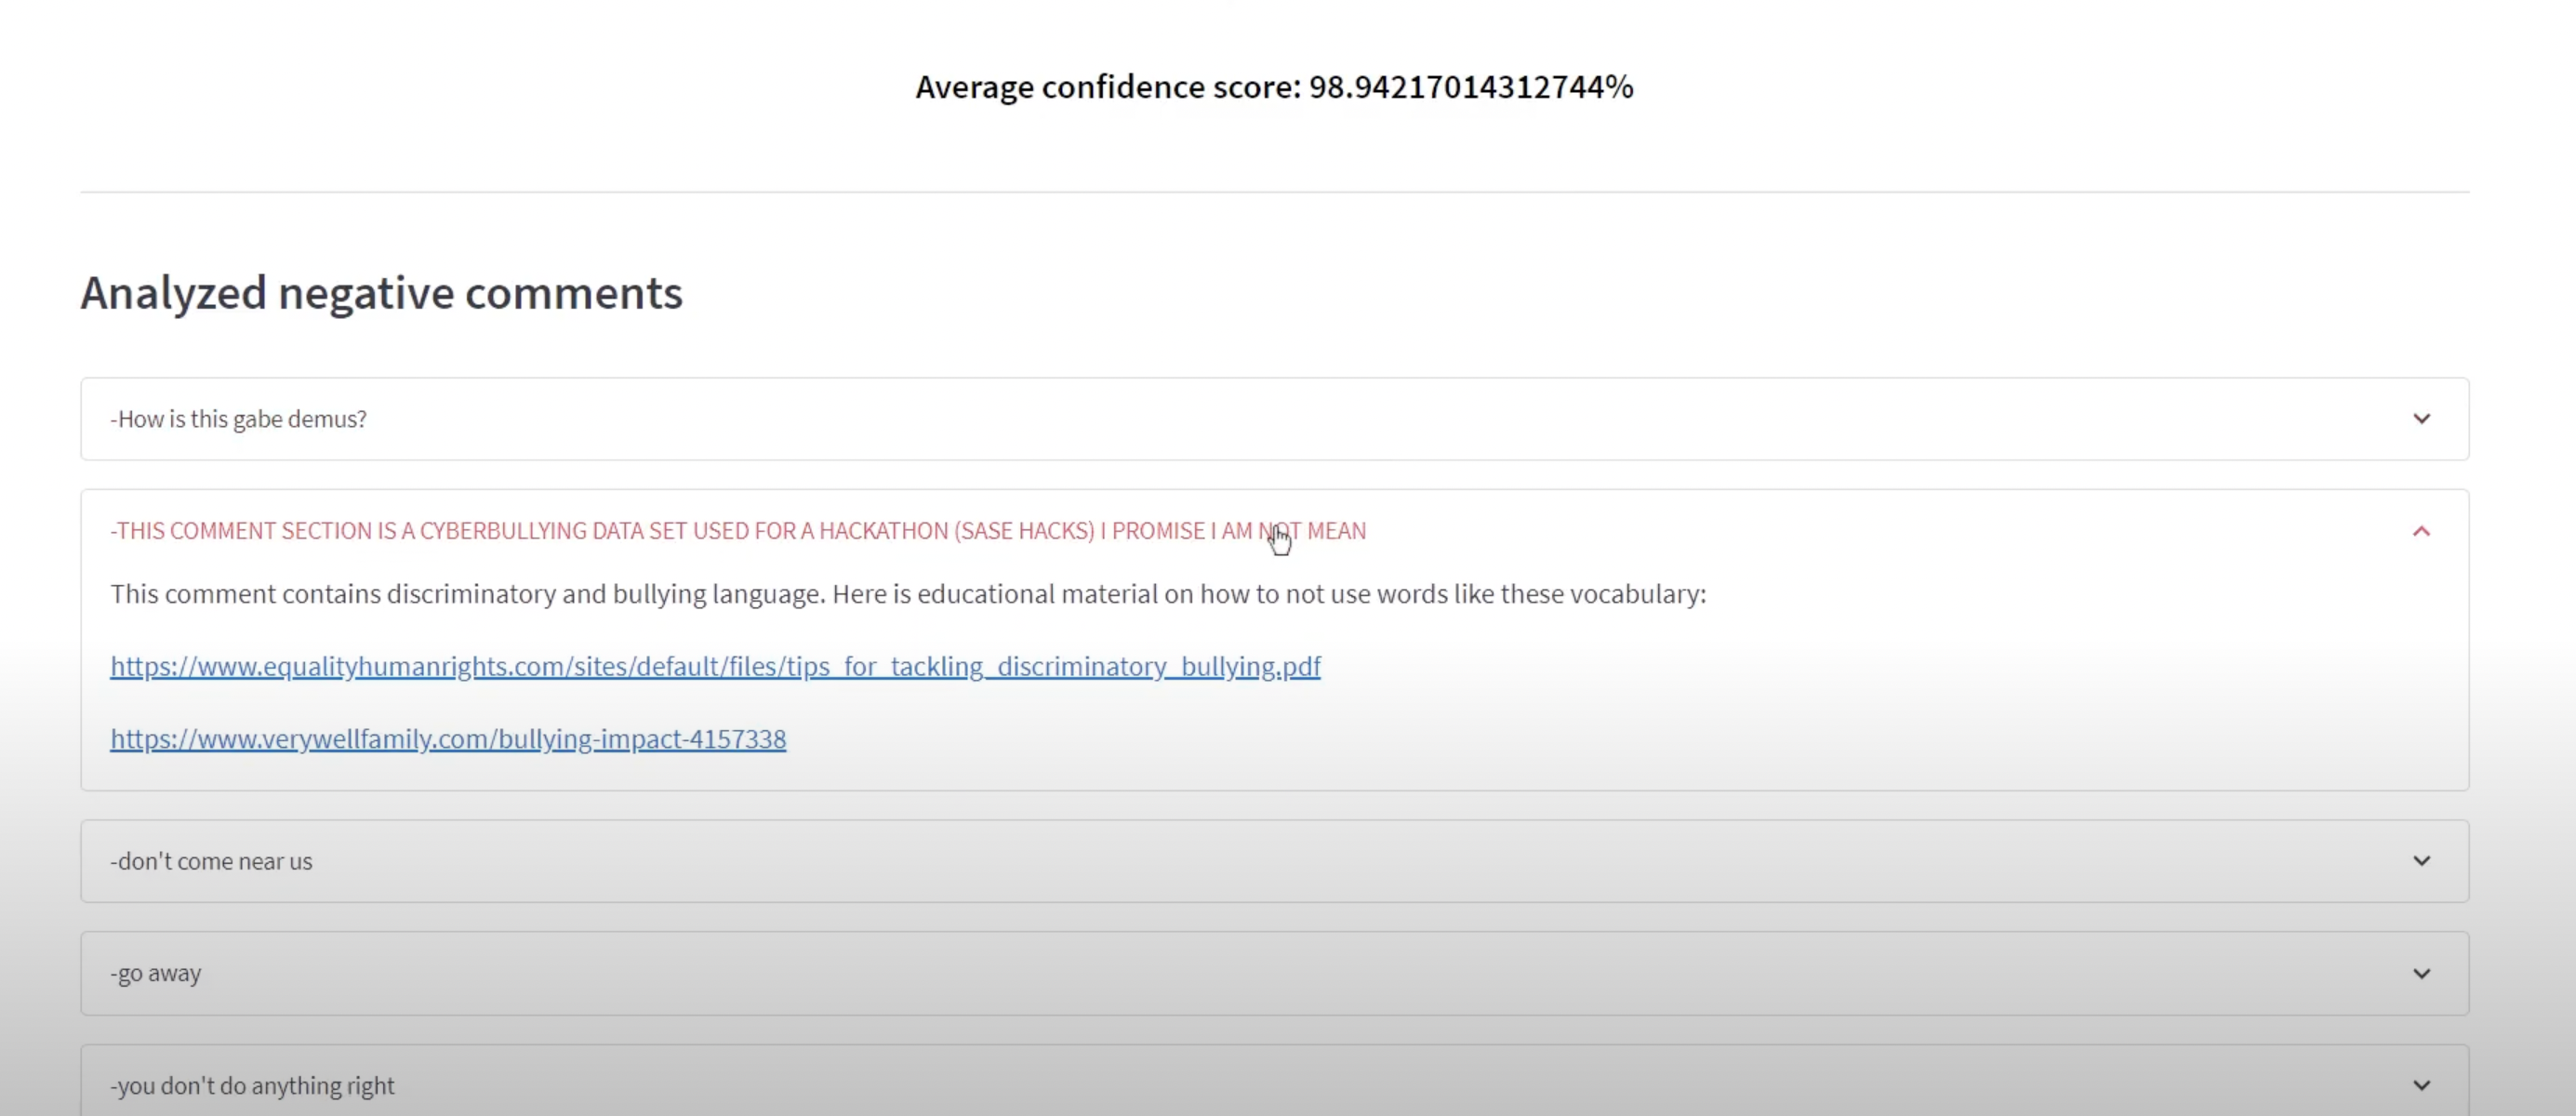
Task: Click 'tips_for_tackling_discriminatory_bullying.pdf' part of first URL
Action: tap(1052, 667)
